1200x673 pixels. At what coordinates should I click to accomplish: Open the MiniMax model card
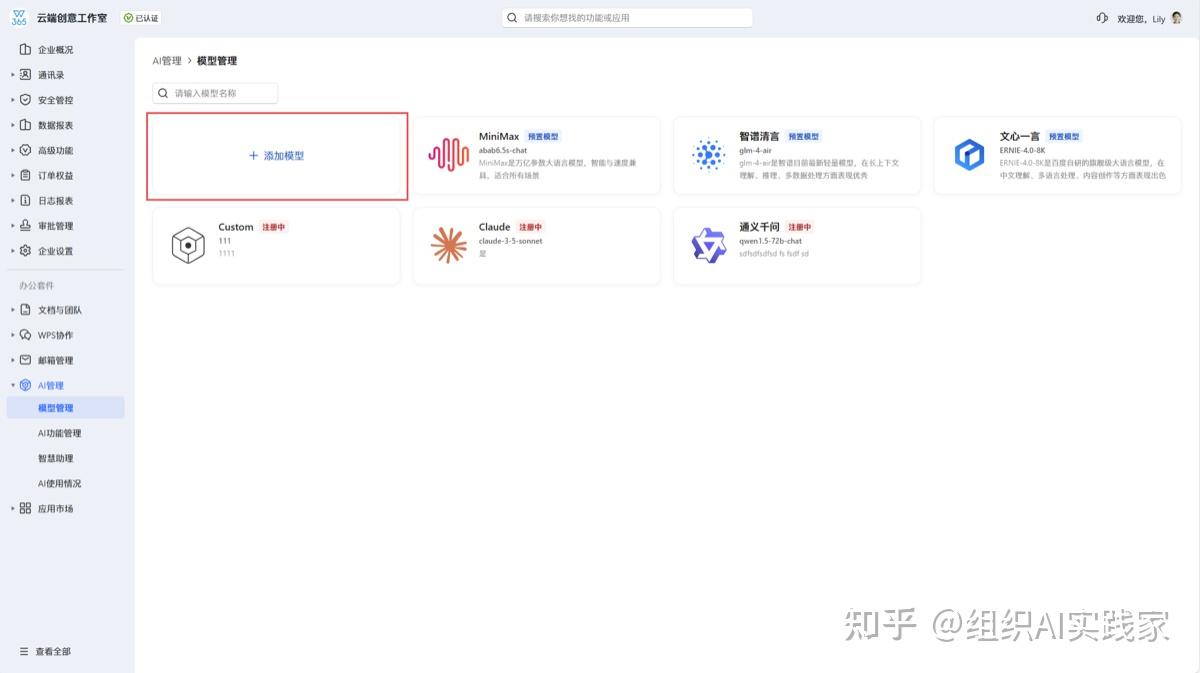point(536,155)
